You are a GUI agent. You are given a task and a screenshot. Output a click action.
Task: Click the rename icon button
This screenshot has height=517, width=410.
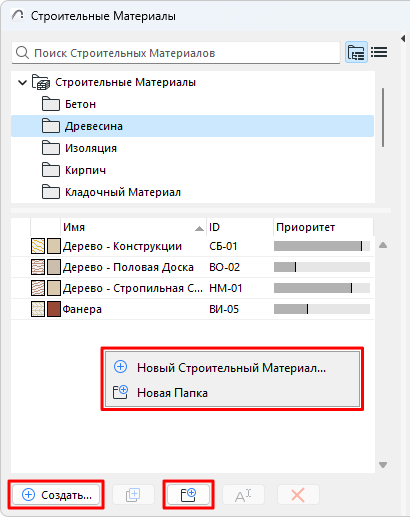click(x=243, y=495)
